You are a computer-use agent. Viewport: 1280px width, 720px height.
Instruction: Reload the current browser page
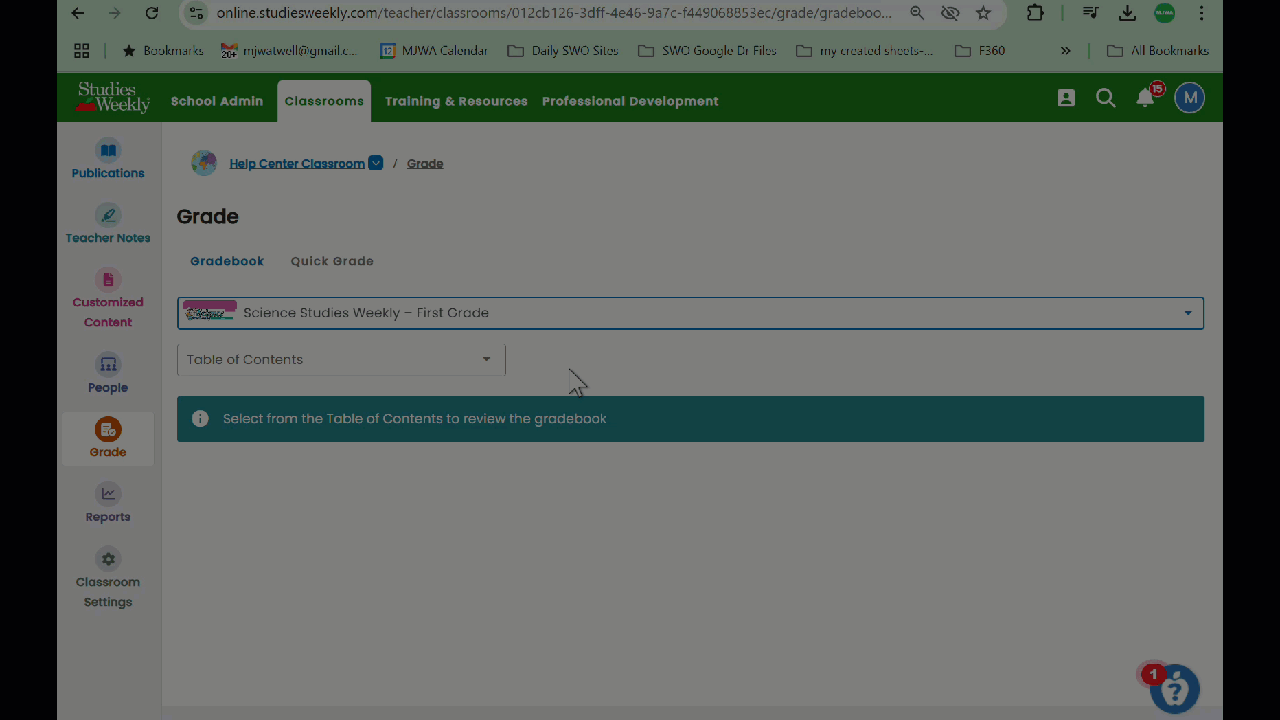tap(152, 13)
